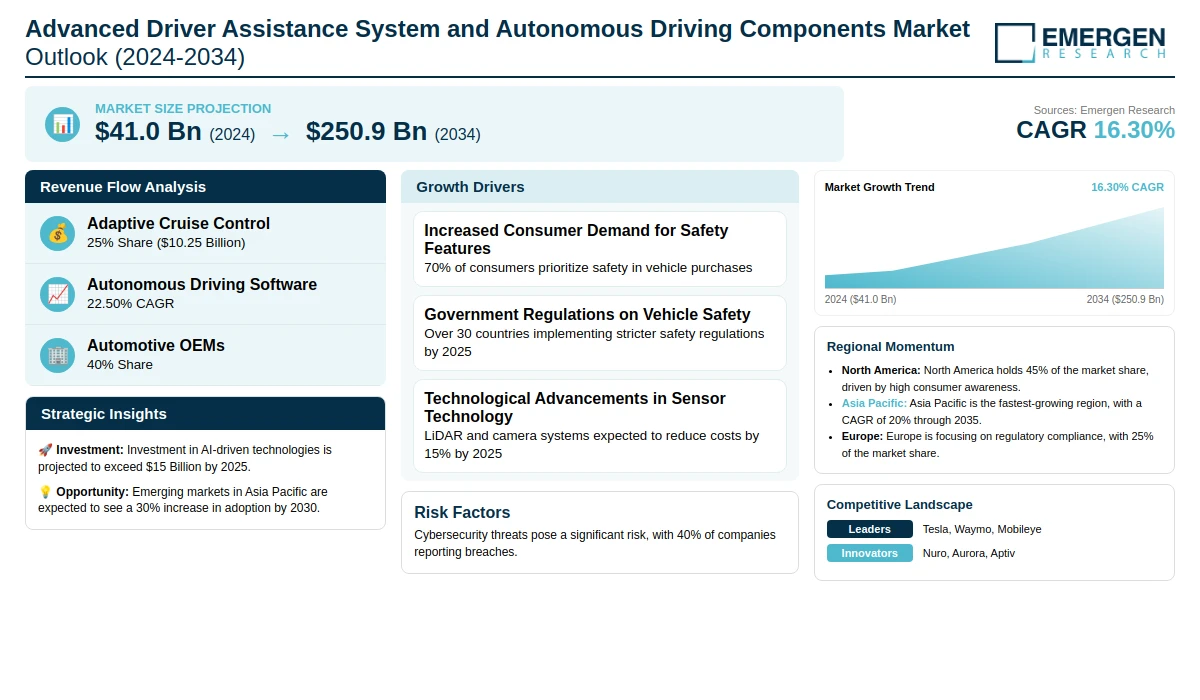The height and width of the screenshot is (700, 1200).
Task: Click the bar chart market size icon
Action: pyautogui.click(x=62, y=124)
